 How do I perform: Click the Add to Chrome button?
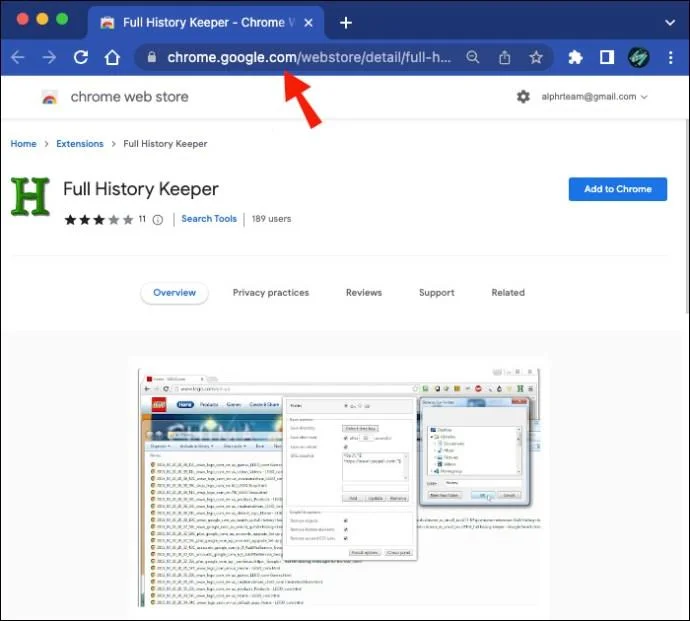tap(618, 189)
